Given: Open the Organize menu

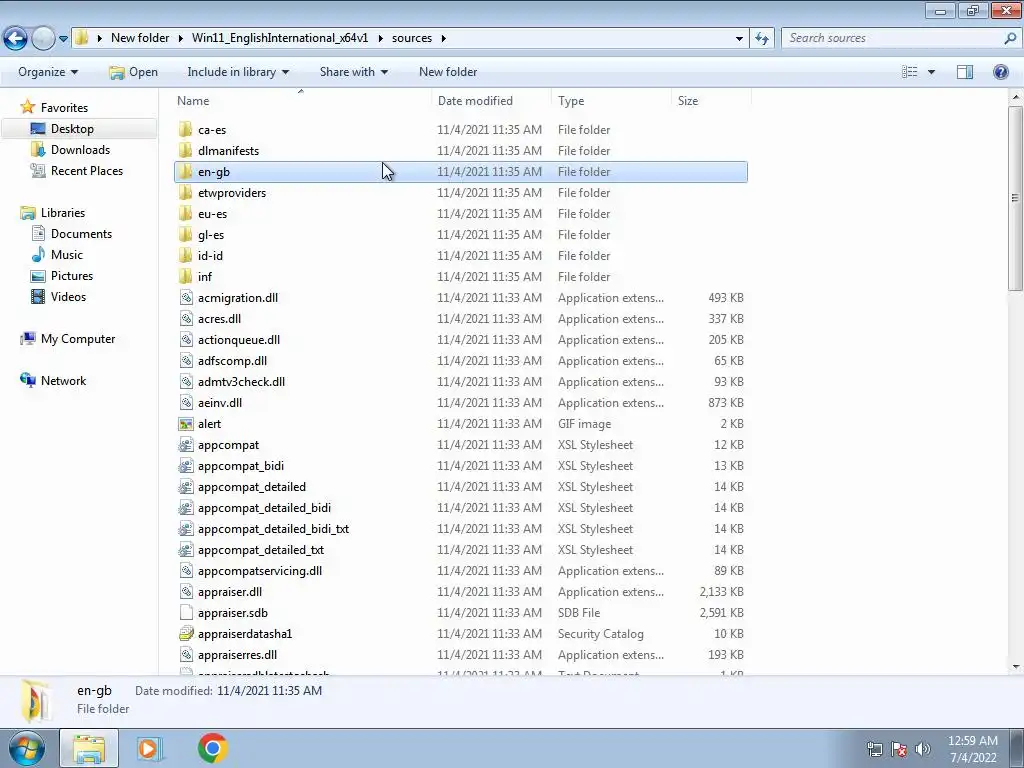Looking at the screenshot, I should click(x=48, y=72).
